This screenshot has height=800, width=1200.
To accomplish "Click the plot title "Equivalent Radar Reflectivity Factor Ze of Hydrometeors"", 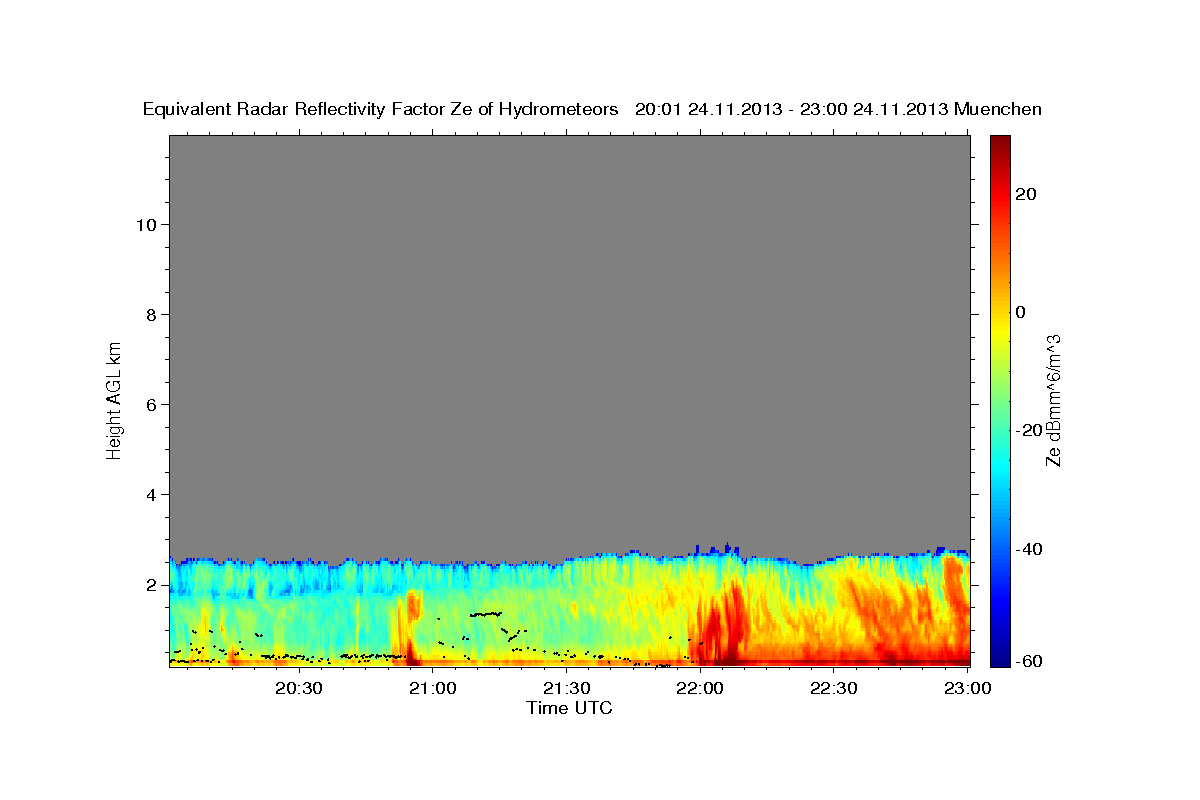I will [380, 109].
